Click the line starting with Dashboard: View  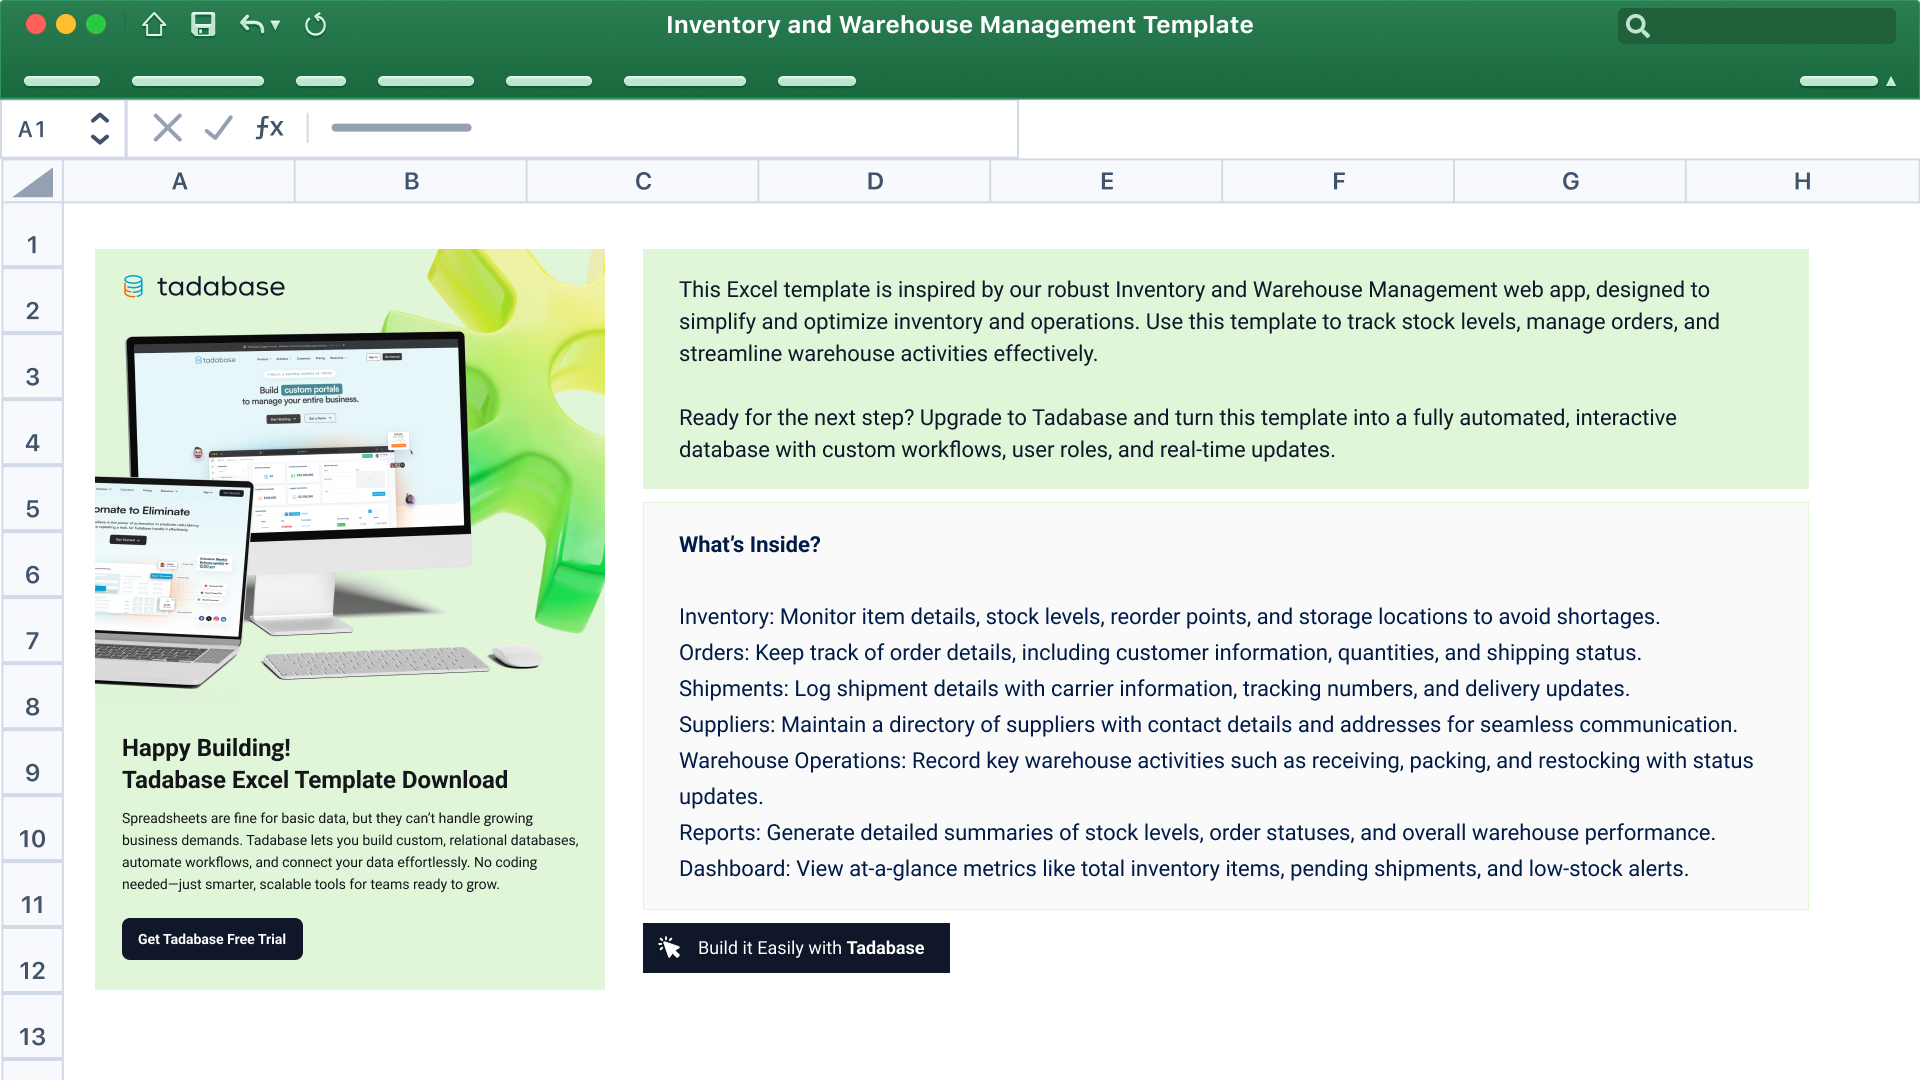pyautogui.click(x=1184, y=869)
